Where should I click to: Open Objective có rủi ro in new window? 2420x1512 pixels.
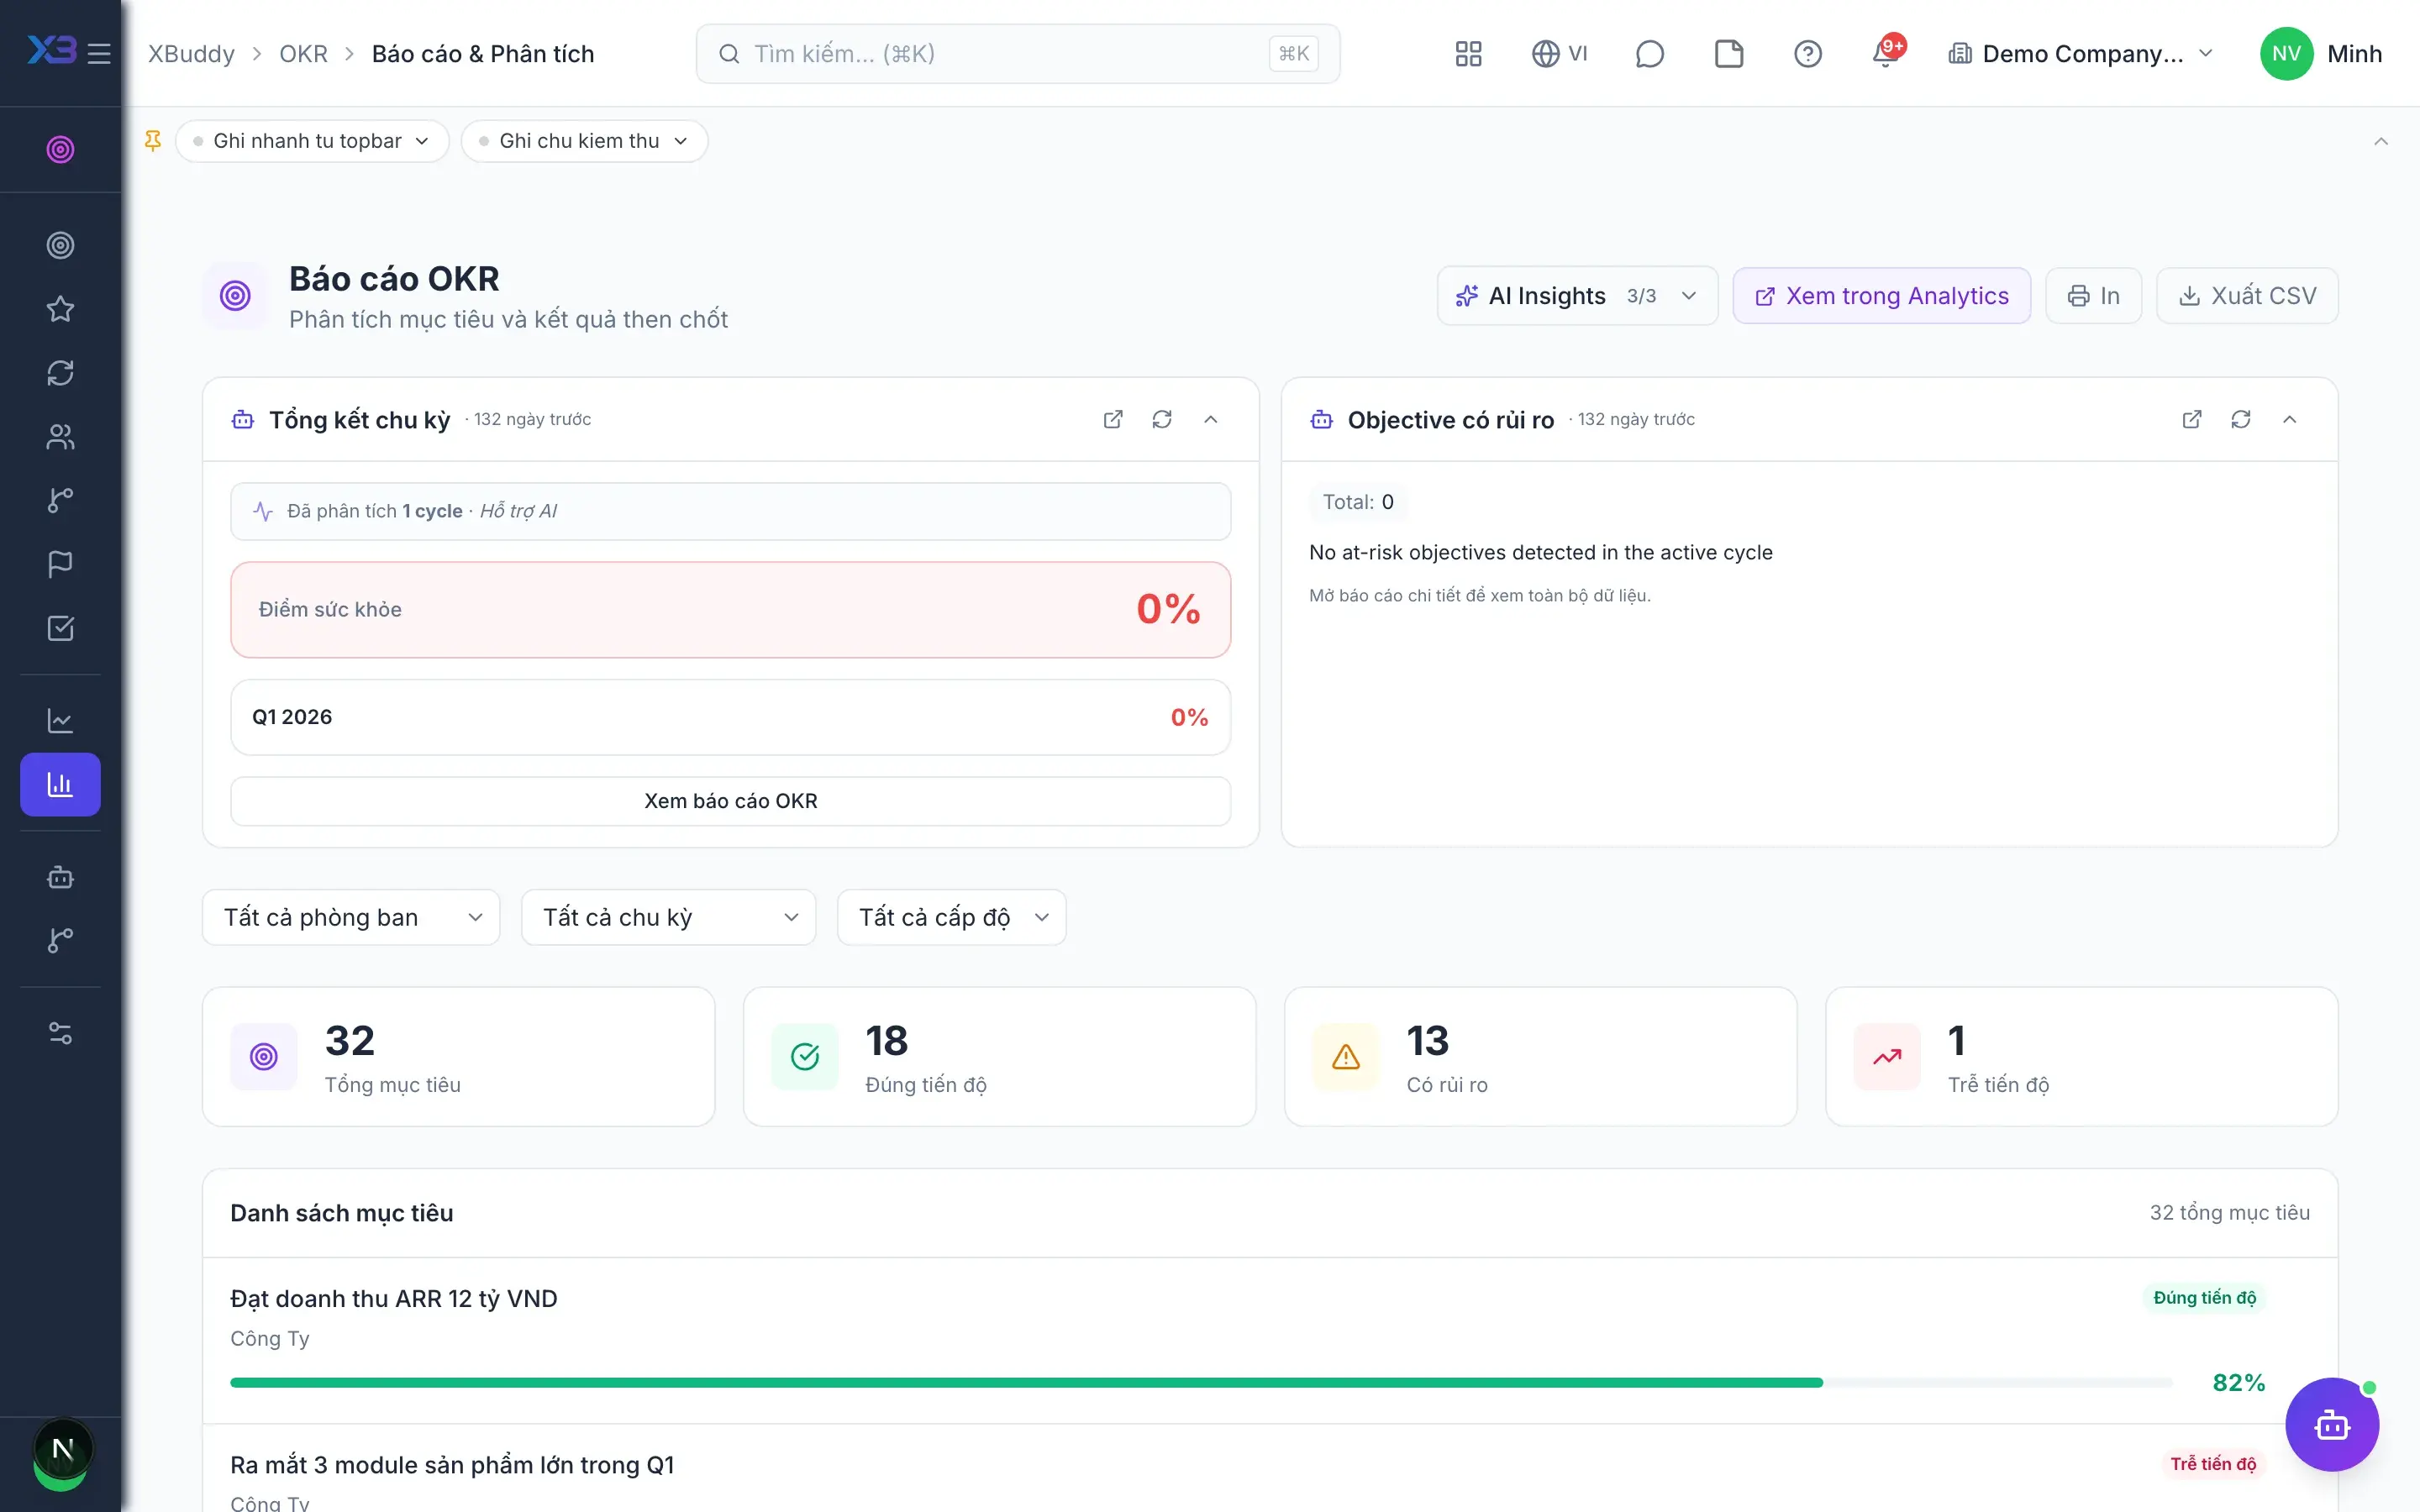[x=2192, y=419]
